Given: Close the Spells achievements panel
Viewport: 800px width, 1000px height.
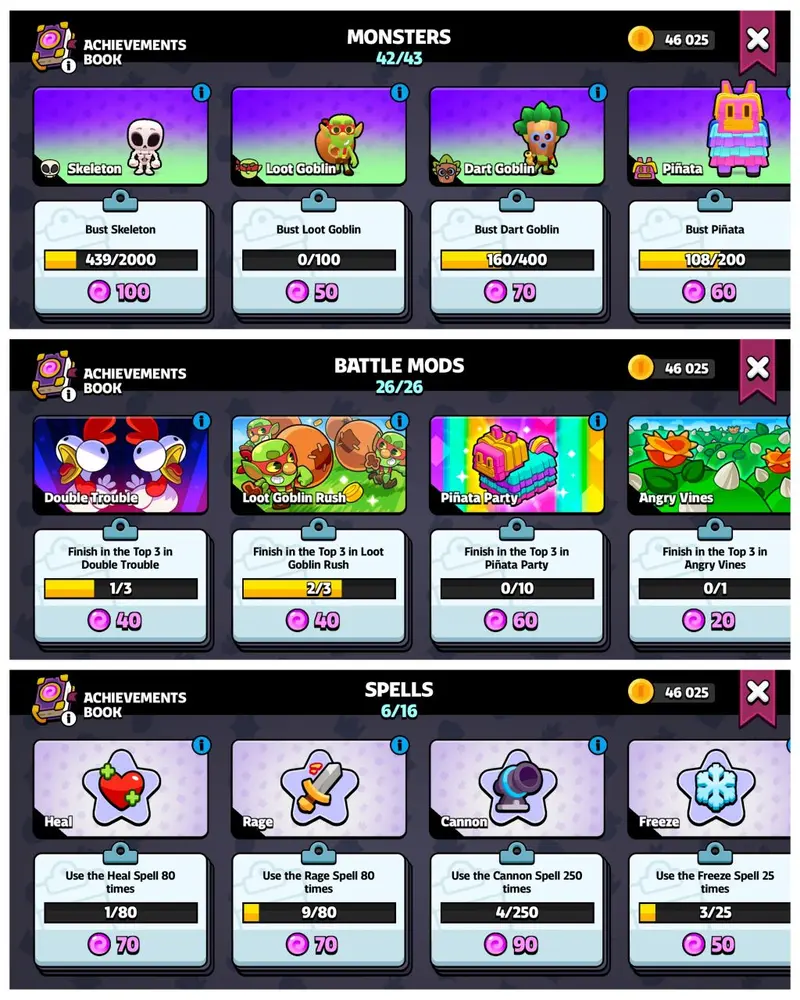Looking at the screenshot, I should 757,692.
